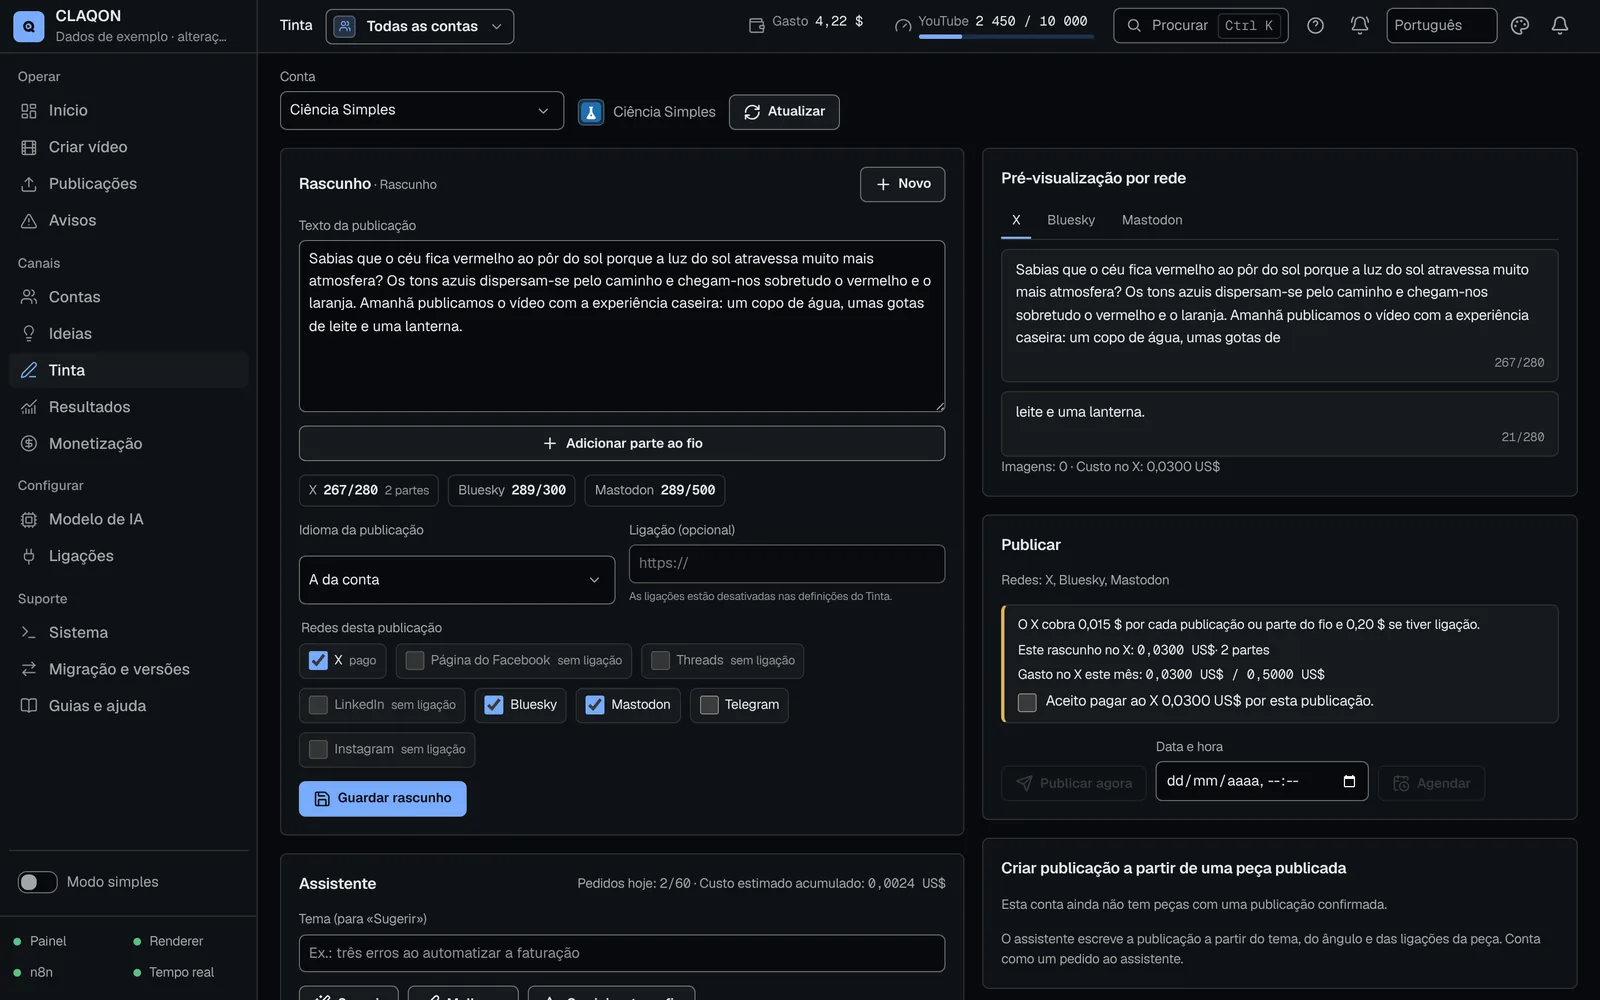Viewport: 1600px width, 1000px height.
Task: Open notifications bell at far right
Action: [1560, 26]
